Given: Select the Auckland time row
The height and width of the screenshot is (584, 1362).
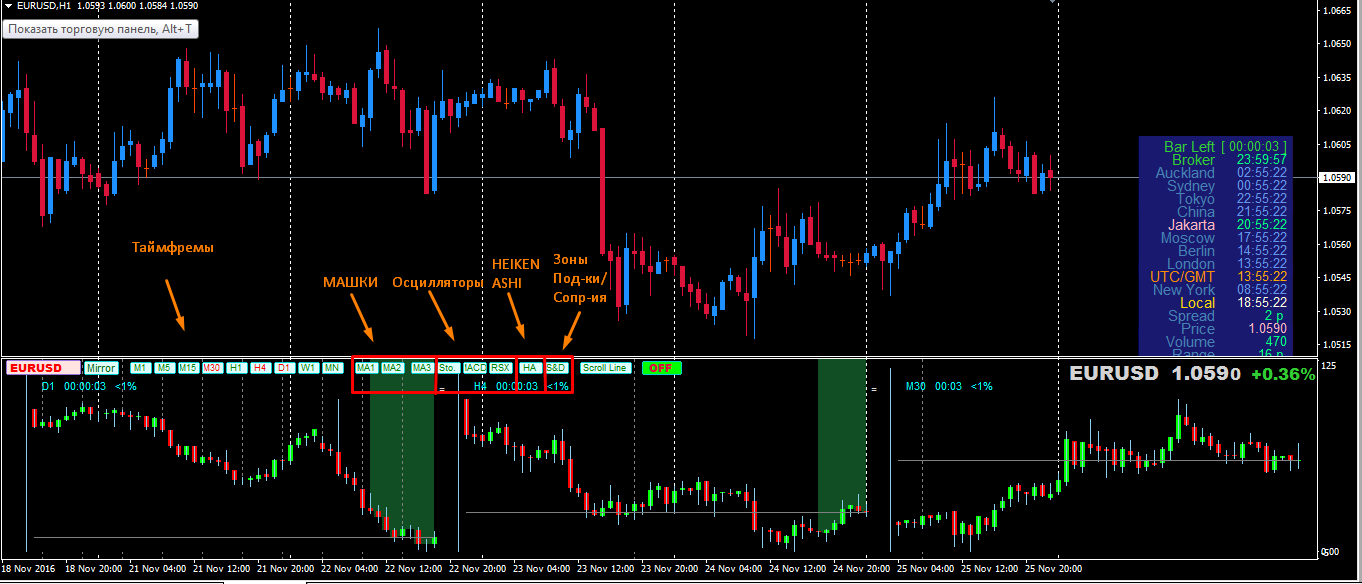Looking at the screenshot, I should 1221,173.
